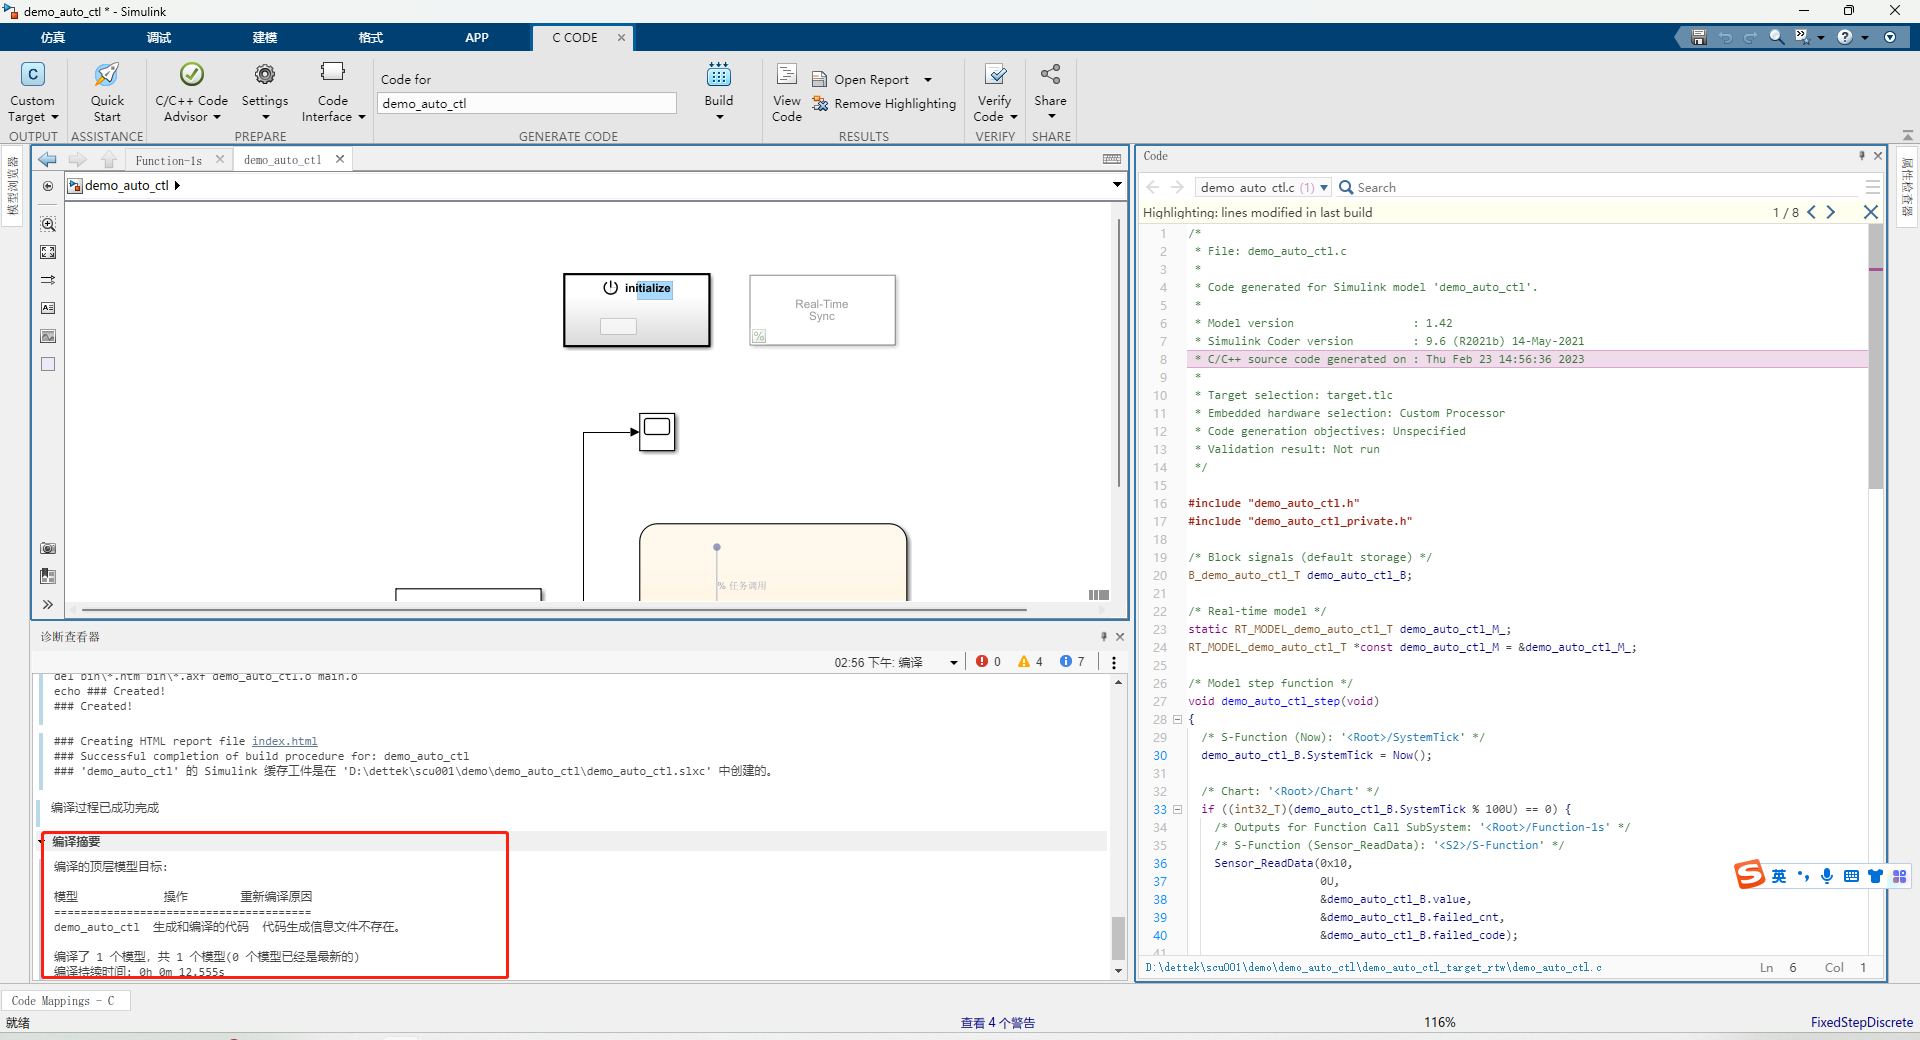
Task: Select the Initialize Function block
Action: click(637, 310)
